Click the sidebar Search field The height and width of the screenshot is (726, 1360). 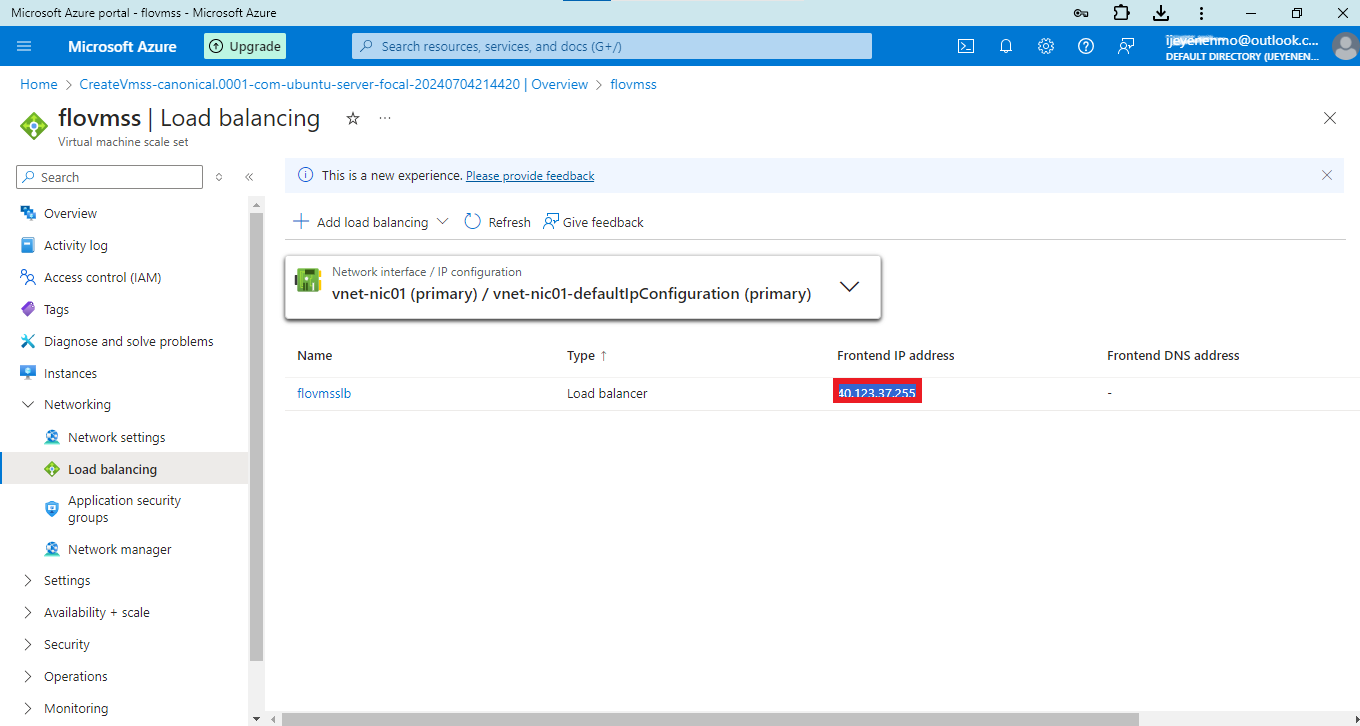pos(110,177)
